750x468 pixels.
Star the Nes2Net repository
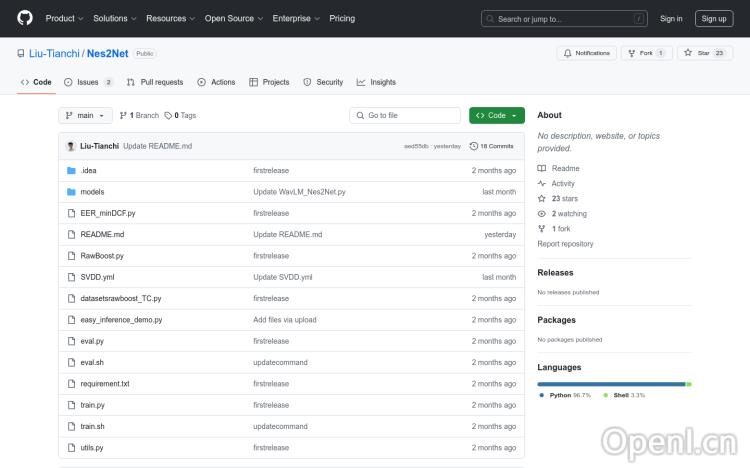pyautogui.click(x=705, y=53)
